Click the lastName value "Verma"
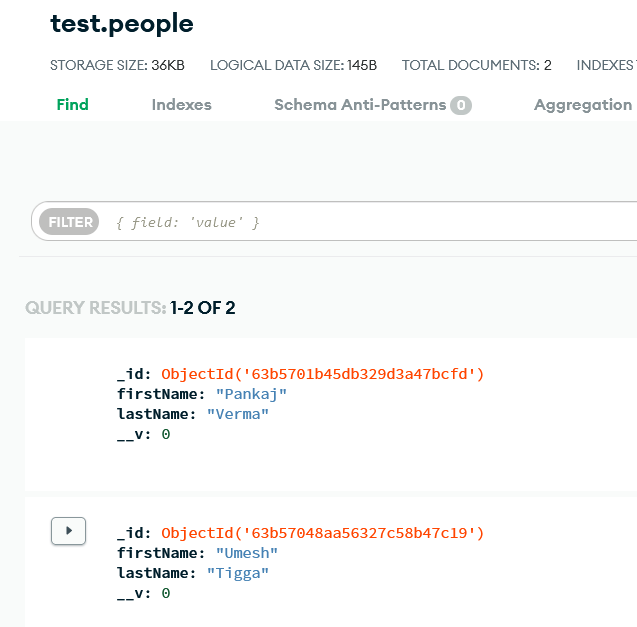This screenshot has width=637, height=627. click(238, 414)
